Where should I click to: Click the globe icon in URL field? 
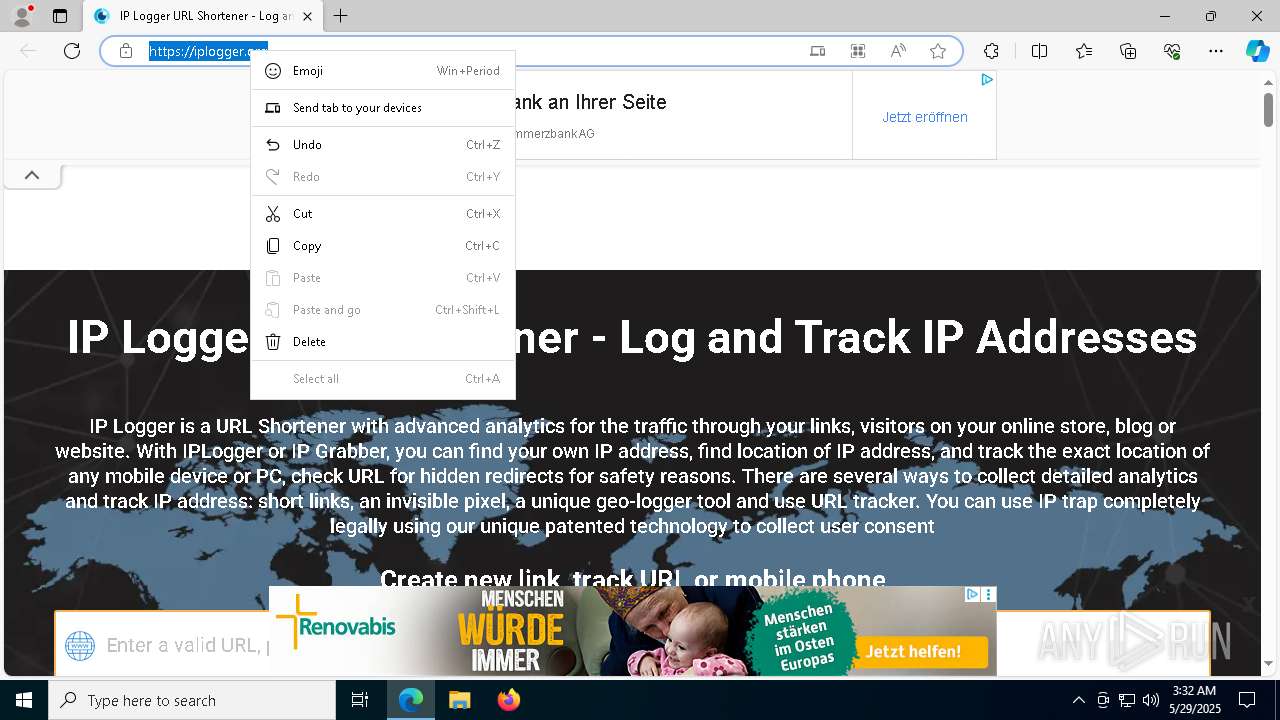click(x=80, y=645)
